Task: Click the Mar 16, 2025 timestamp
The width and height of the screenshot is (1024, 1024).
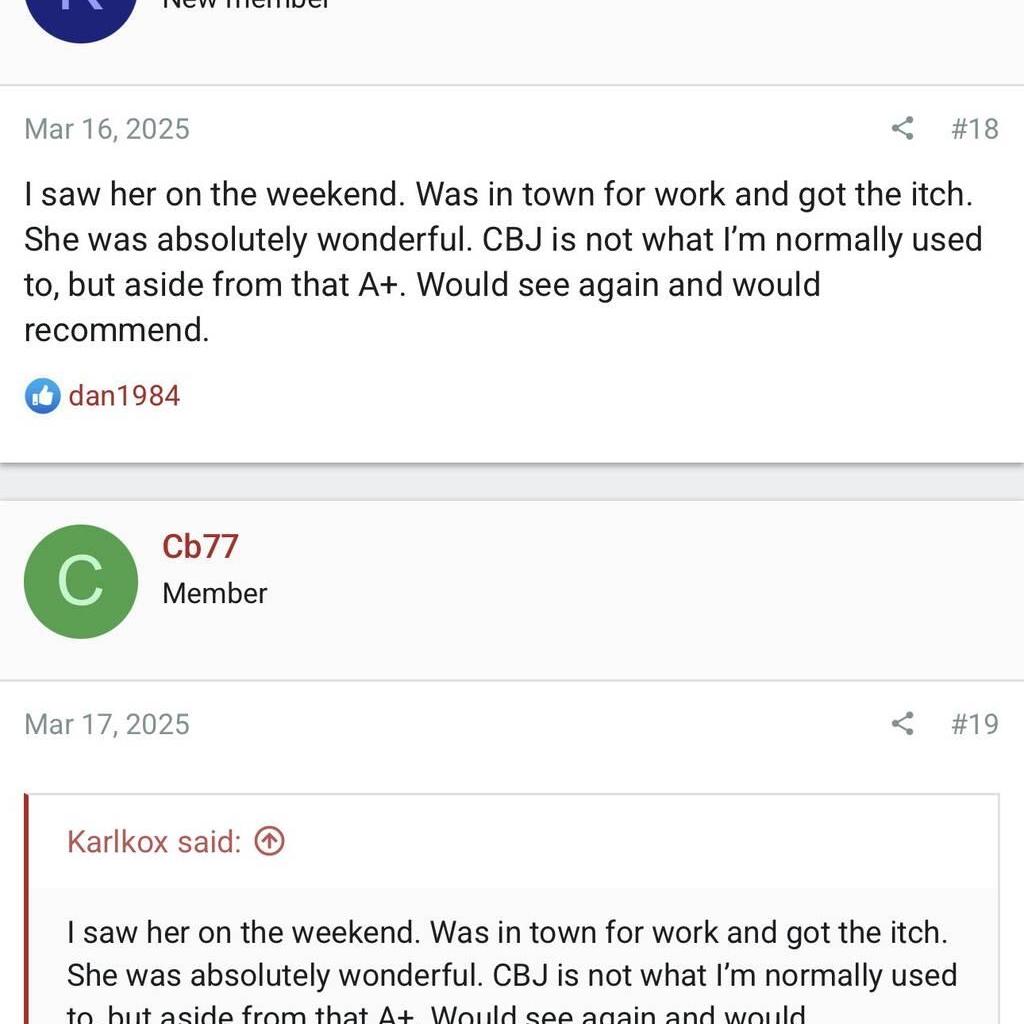Action: click(x=107, y=129)
